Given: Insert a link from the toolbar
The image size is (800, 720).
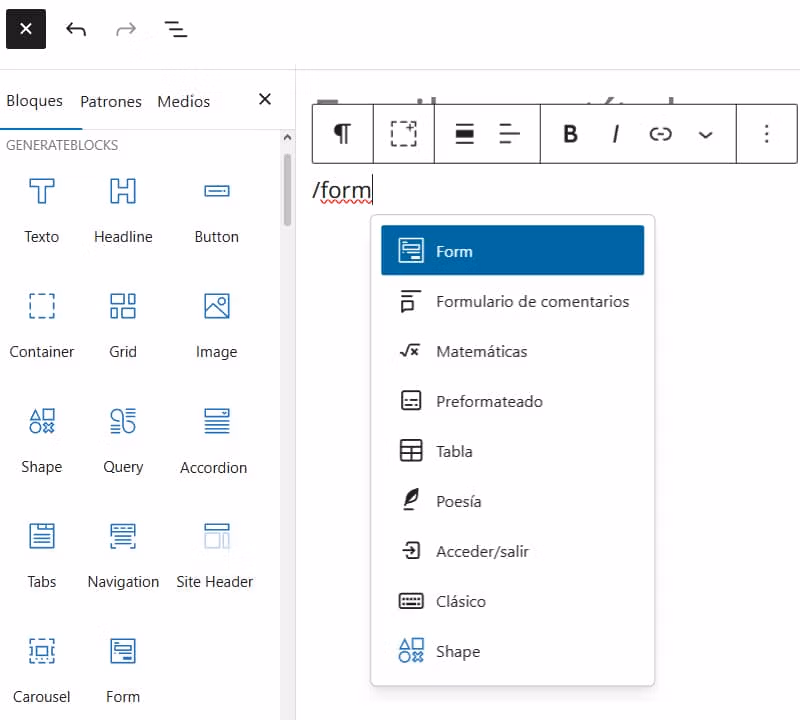Looking at the screenshot, I should pyautogui.click(x=660, y=134).
